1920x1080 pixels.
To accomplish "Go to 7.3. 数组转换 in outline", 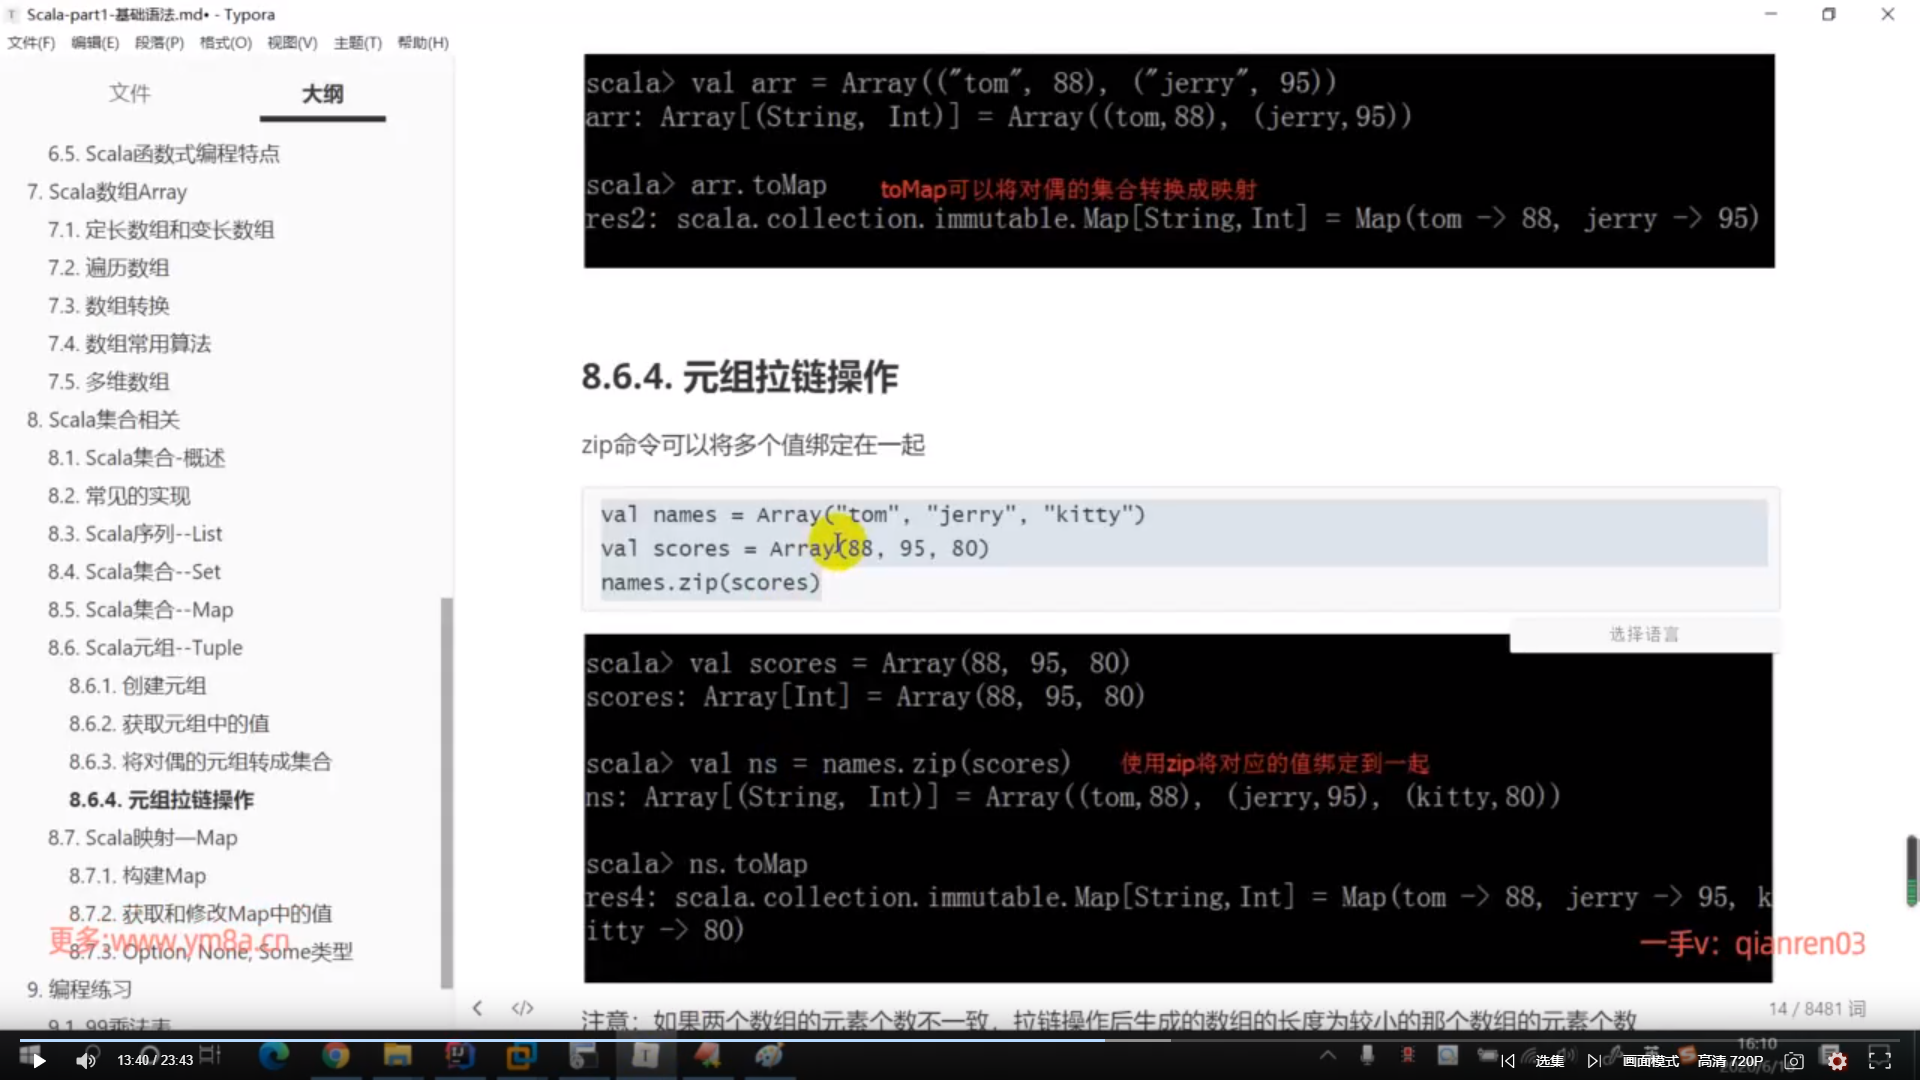I will 108,305.
